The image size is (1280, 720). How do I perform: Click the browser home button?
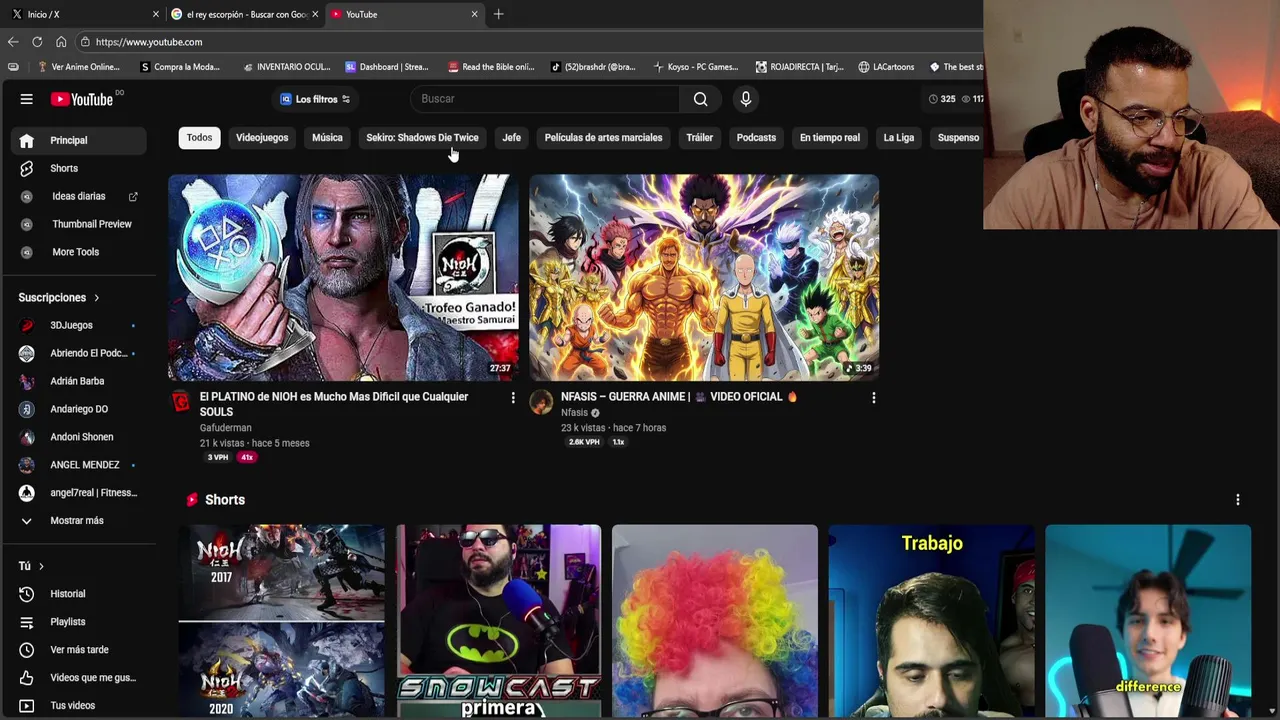[x=61, y=42]
